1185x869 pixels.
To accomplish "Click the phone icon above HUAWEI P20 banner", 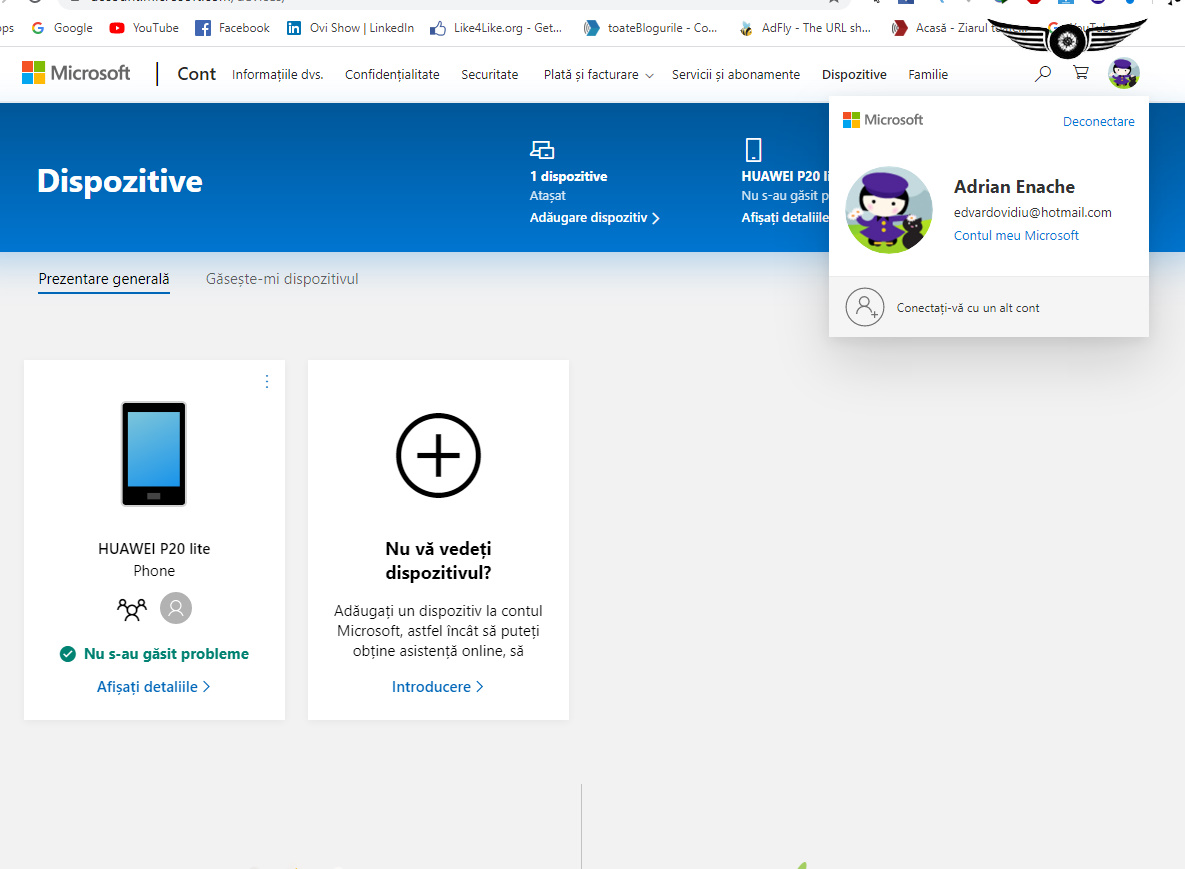I will (753, 150).
